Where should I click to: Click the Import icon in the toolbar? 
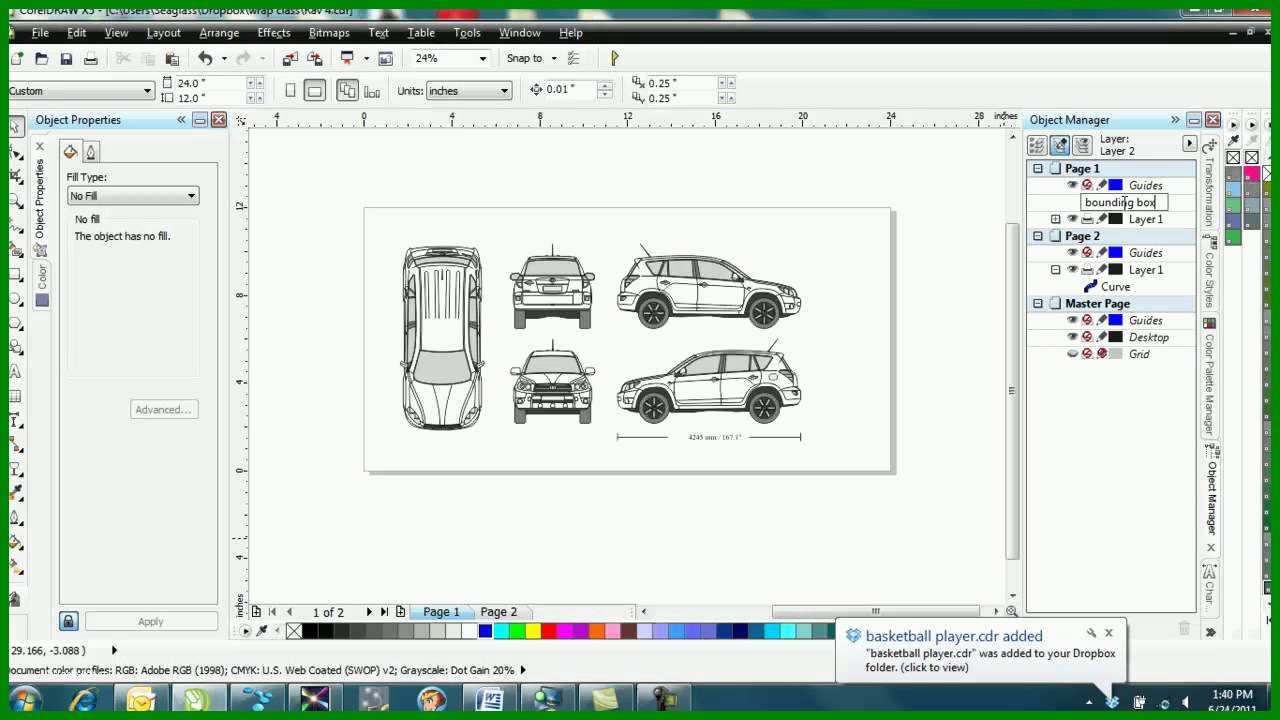point(291,59)
